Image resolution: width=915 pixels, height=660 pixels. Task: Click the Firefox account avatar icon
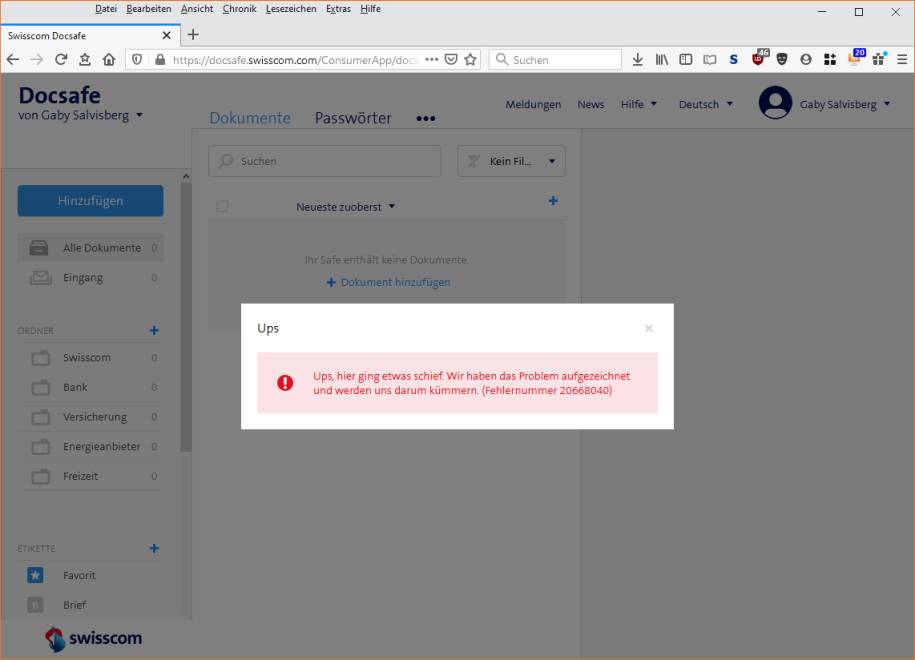pyautogui.click(x=806, y=60)
